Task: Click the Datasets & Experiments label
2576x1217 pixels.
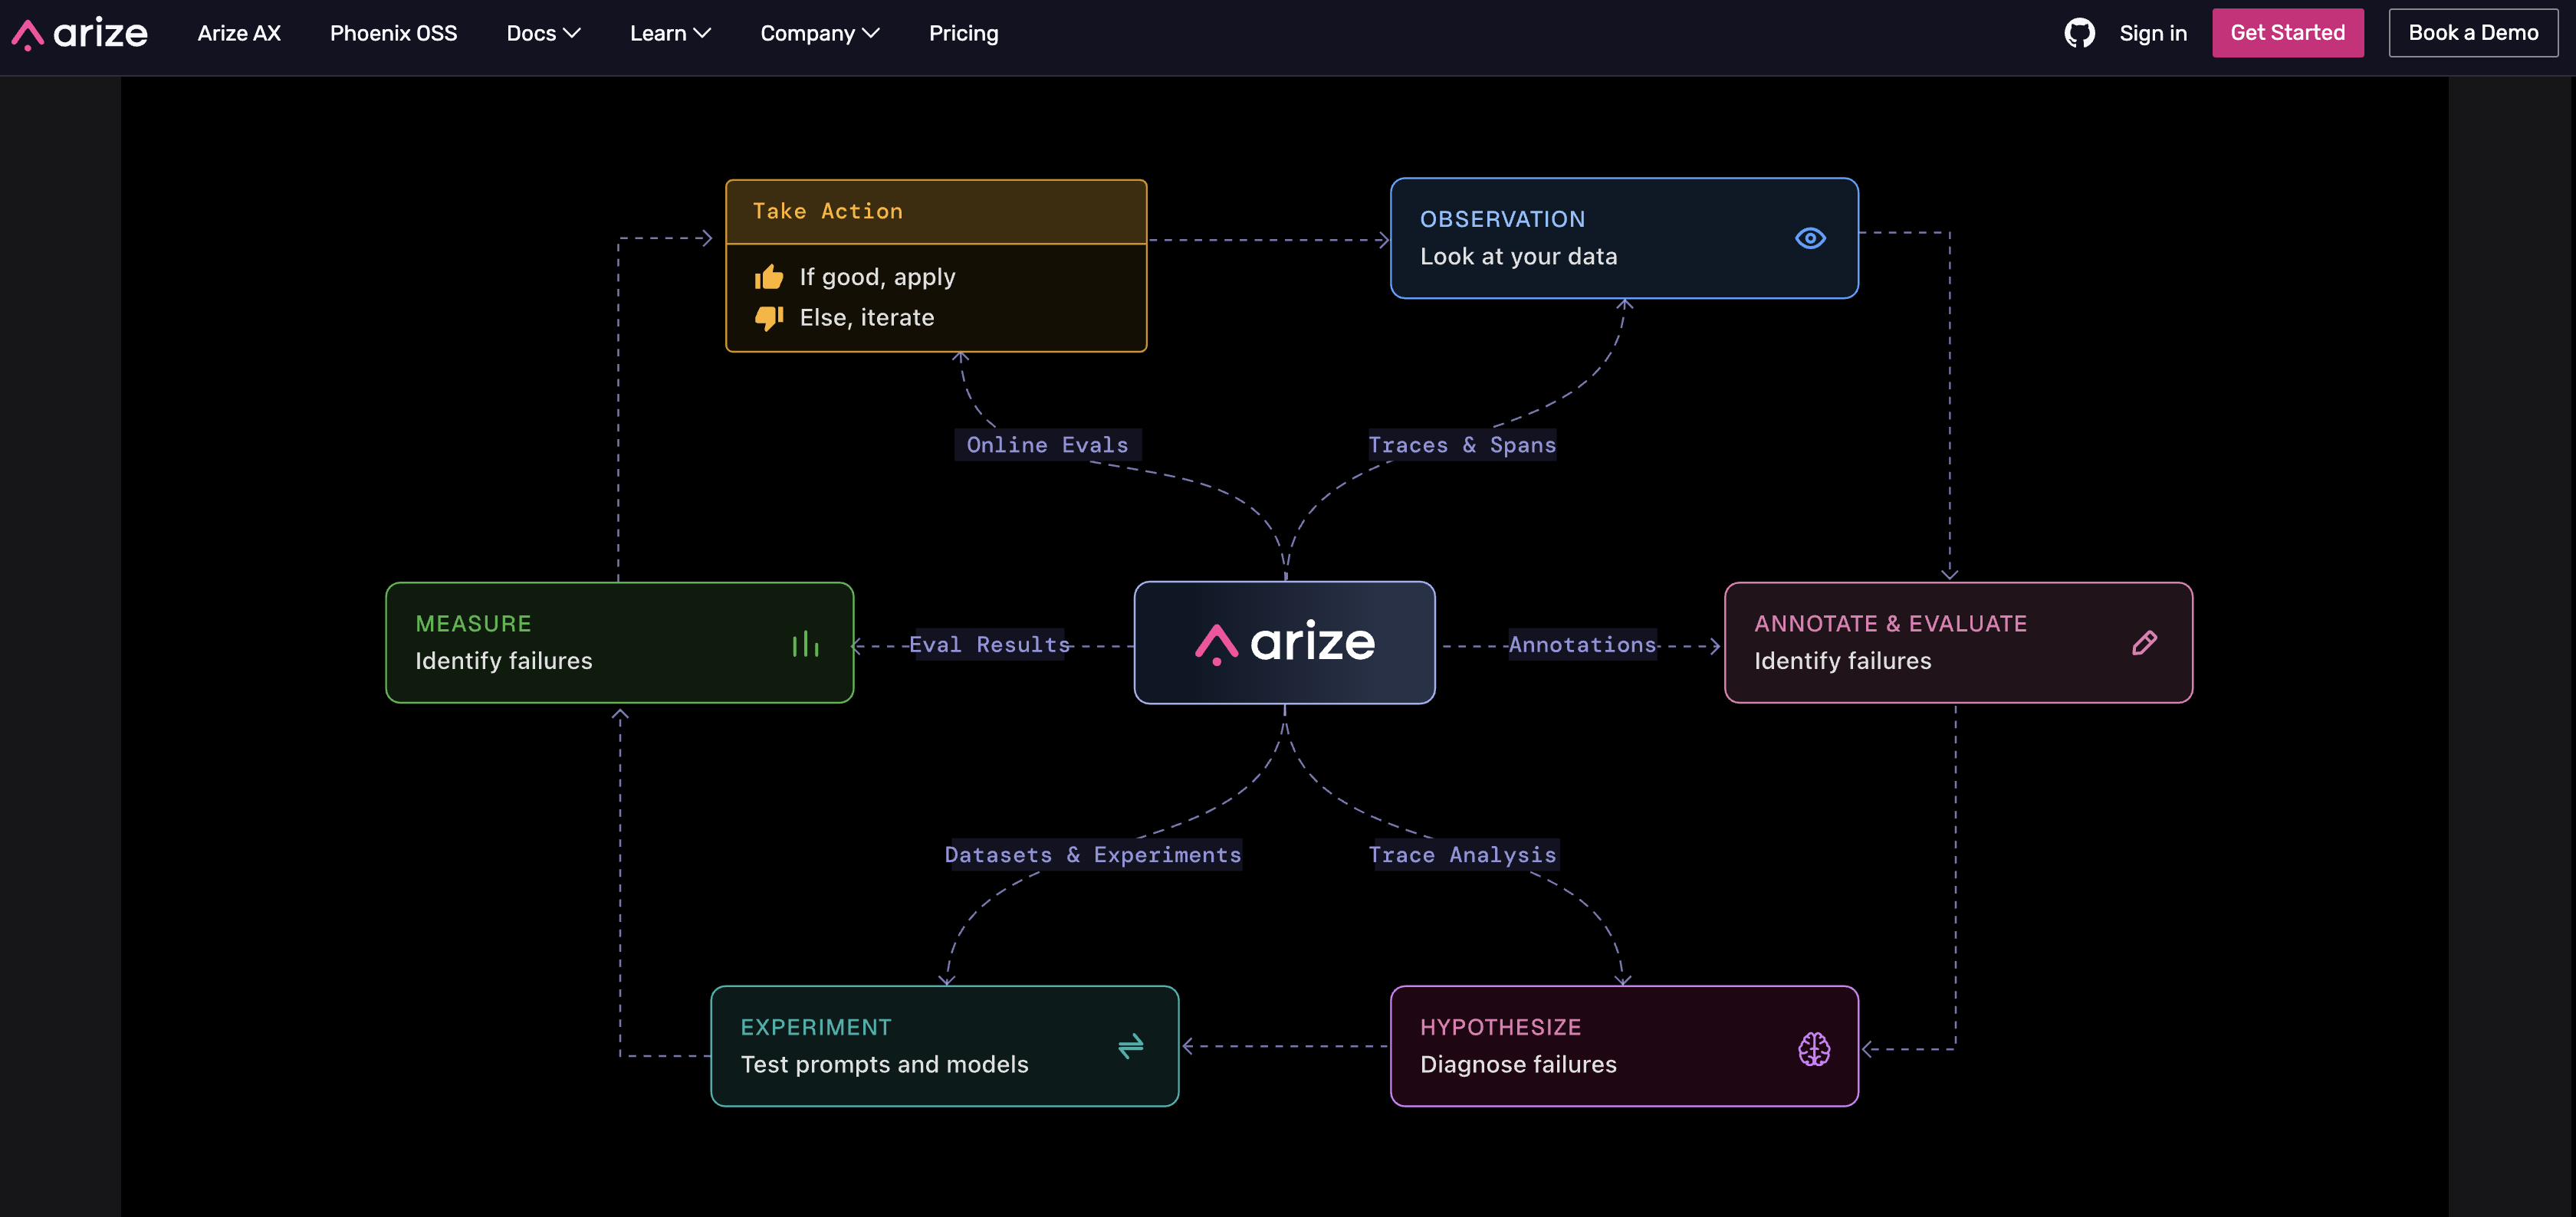Action: coord(1093,855)
